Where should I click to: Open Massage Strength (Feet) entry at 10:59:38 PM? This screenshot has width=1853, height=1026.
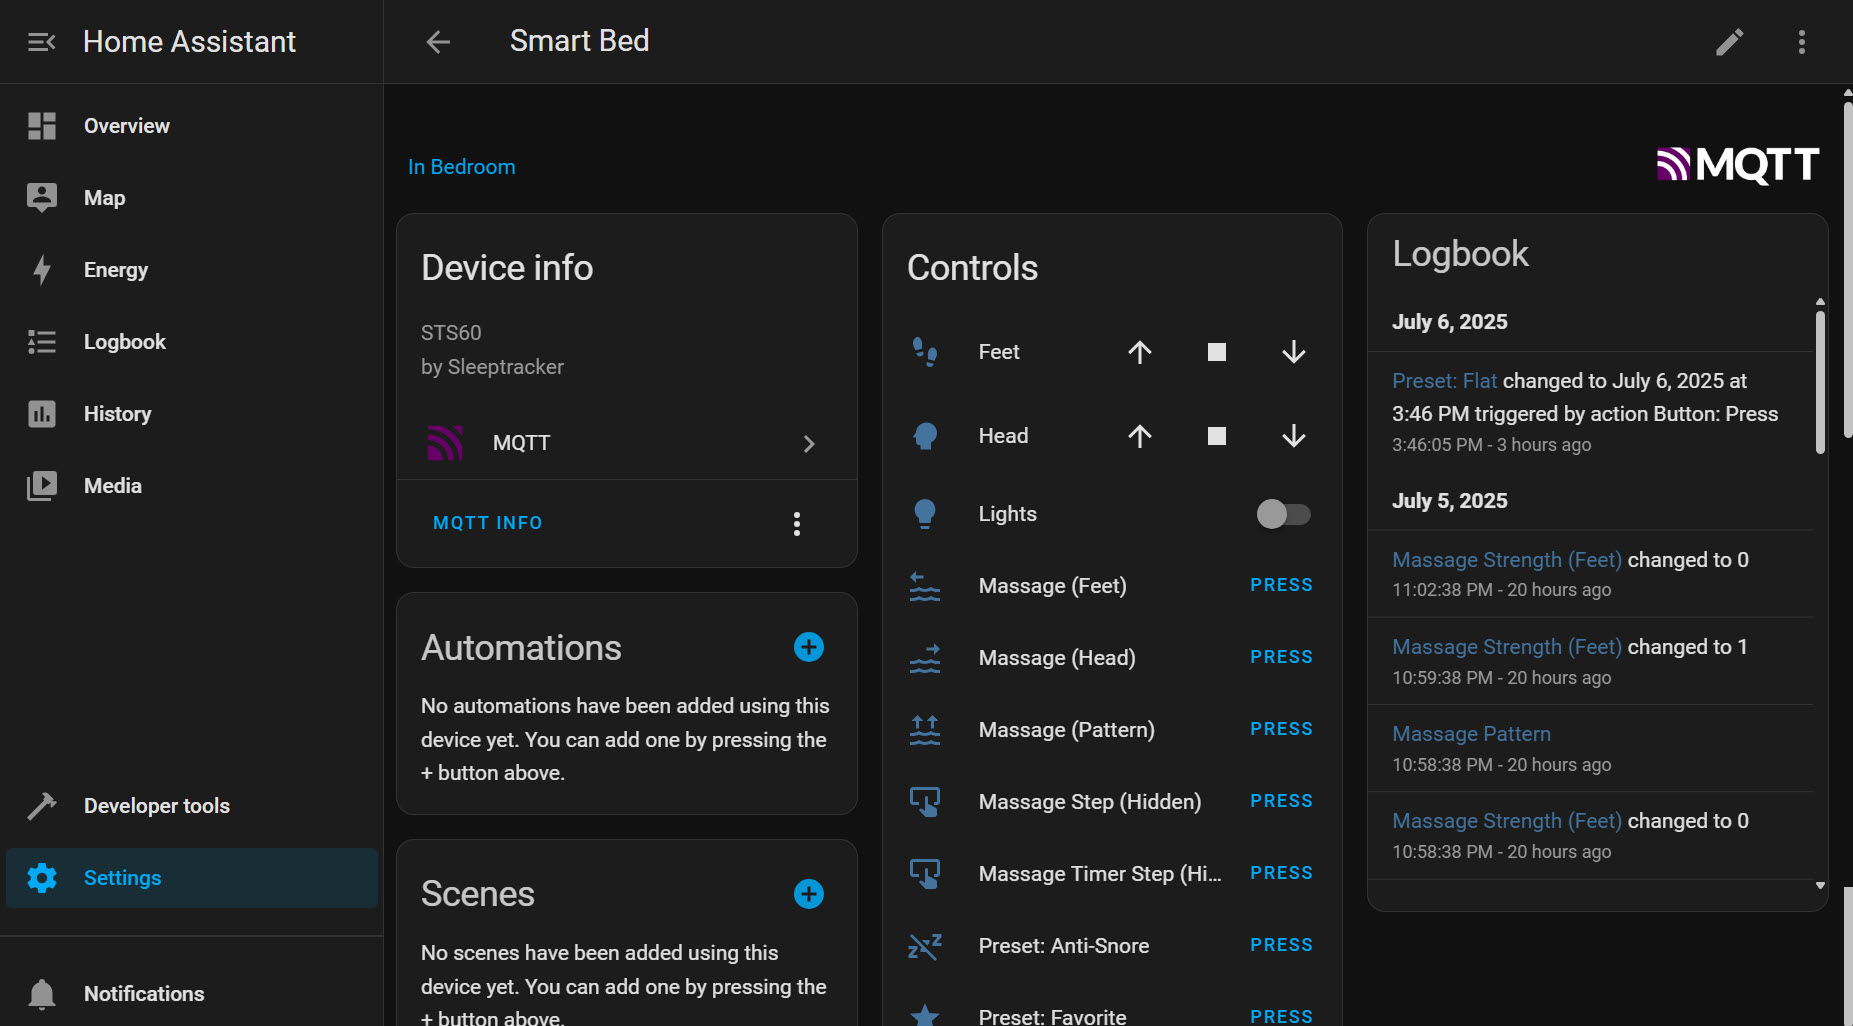1507,647
